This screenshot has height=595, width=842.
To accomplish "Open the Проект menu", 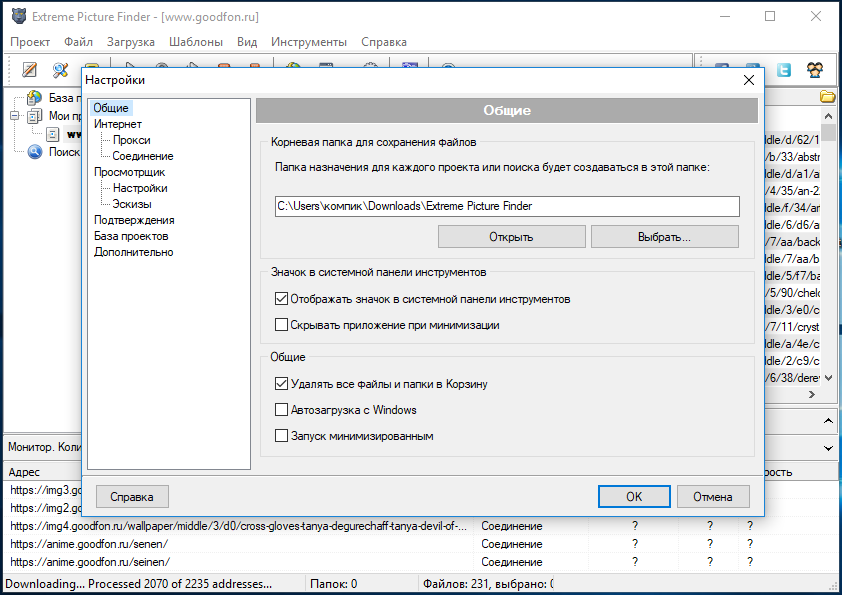I will pyautogui.click(x=30, y=42).
